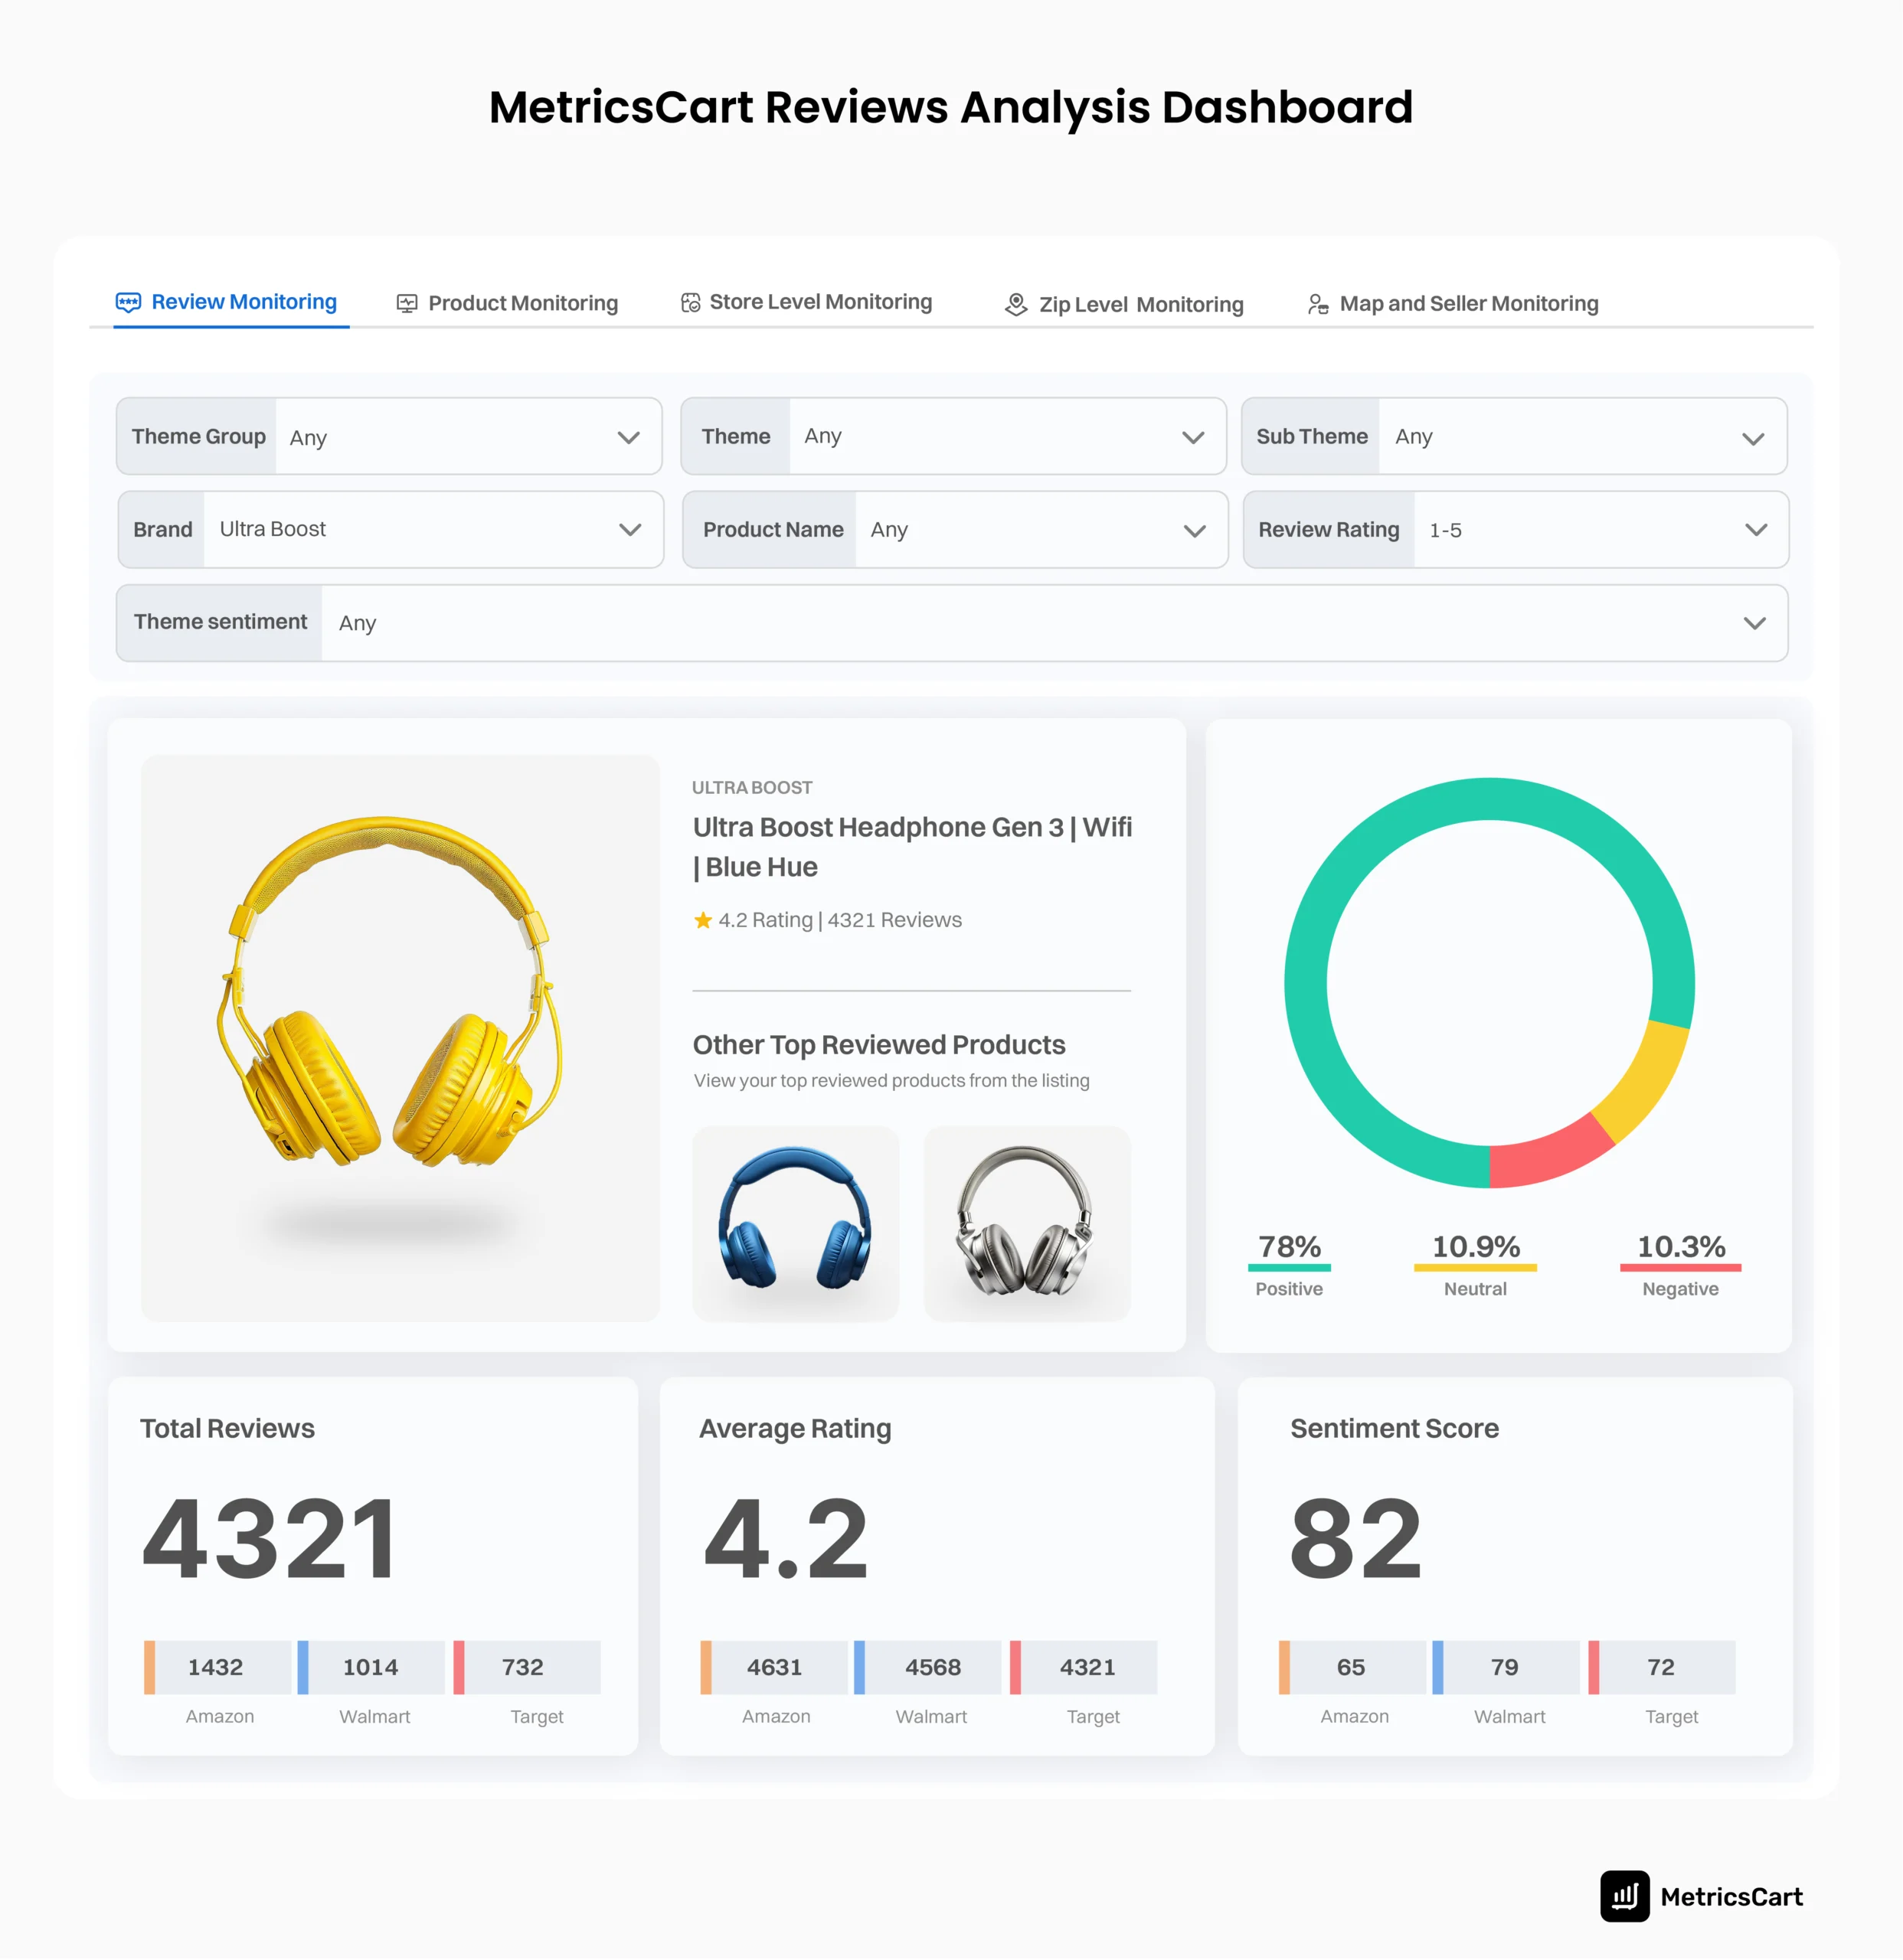The height and width of the screenshot is (1960, 1903).
Task: Open the Theme dropdown
Action: pos(953,436)
